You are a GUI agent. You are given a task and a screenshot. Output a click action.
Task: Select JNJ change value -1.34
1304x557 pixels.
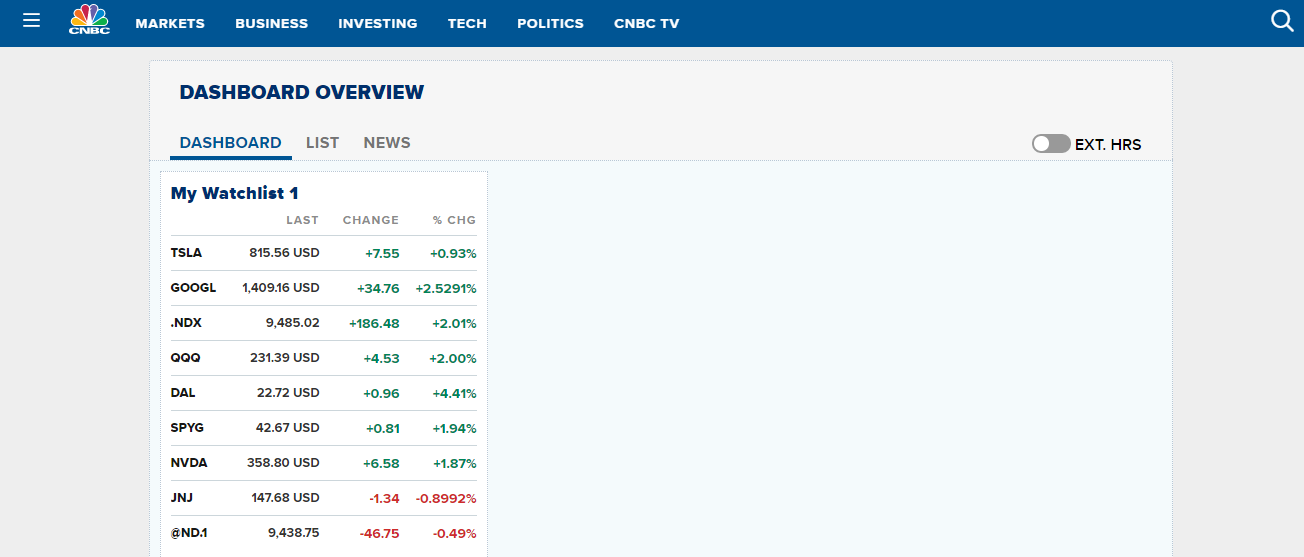pos(384,498)
